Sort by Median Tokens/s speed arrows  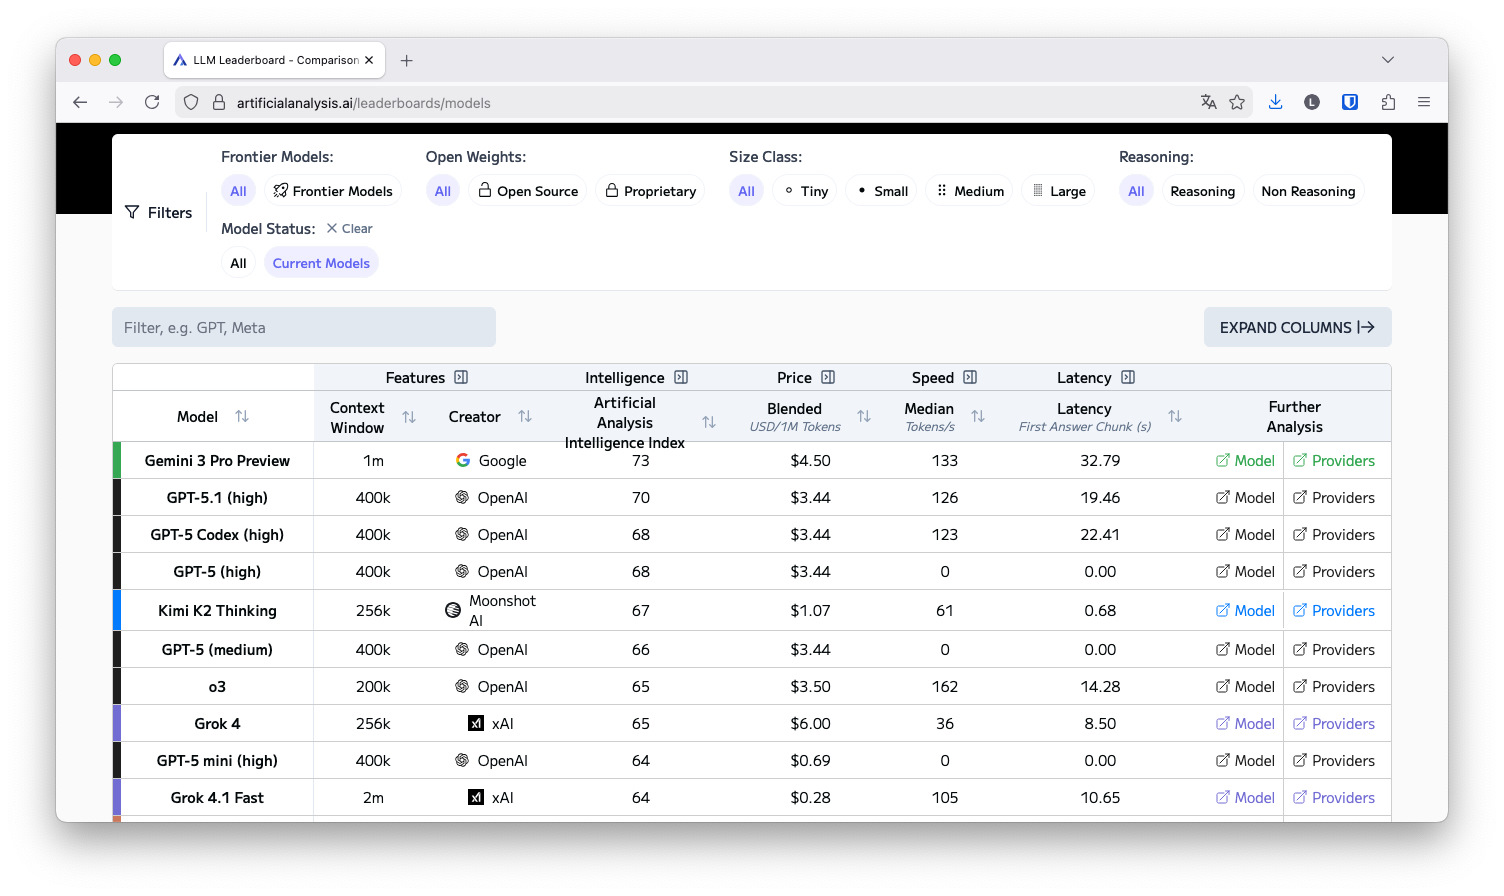point(978,417)
